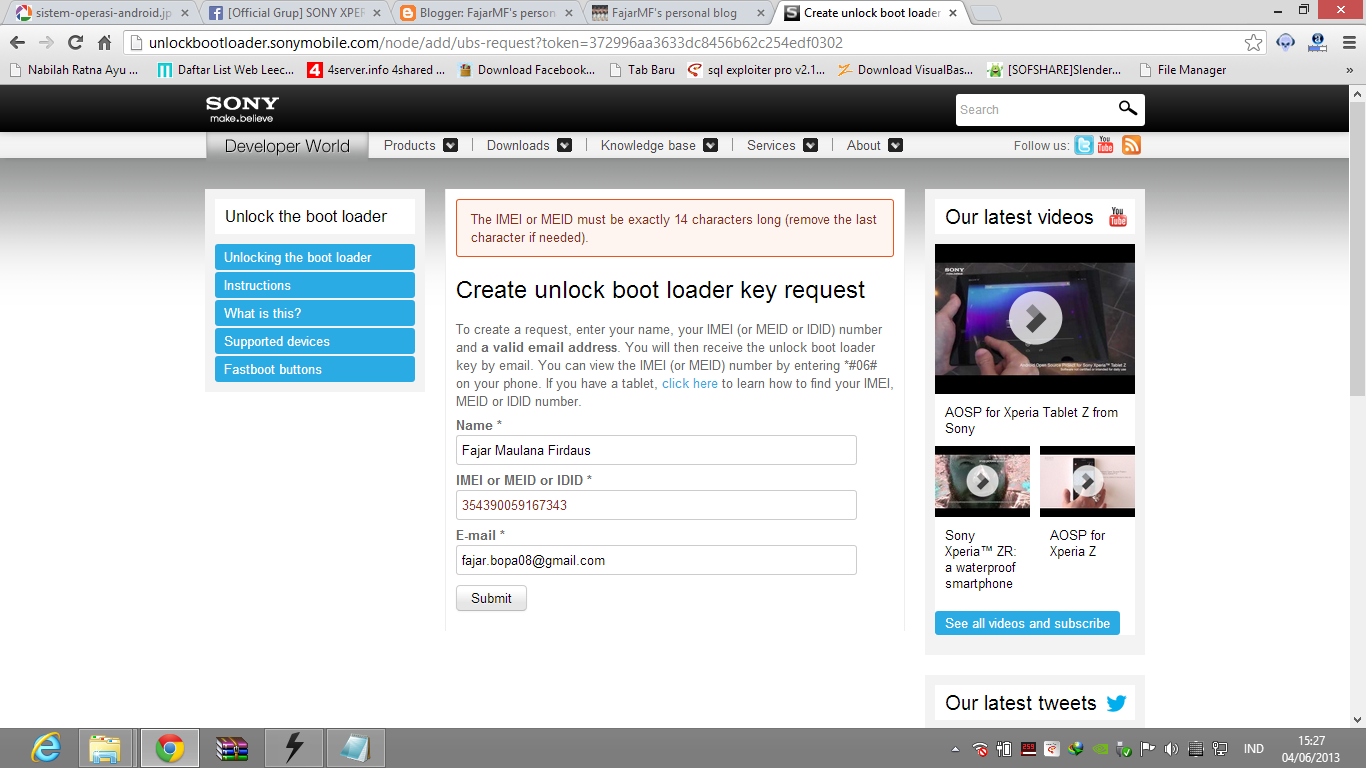
Task: Open WinRAR from the taskbar
Action: point(232,748)
